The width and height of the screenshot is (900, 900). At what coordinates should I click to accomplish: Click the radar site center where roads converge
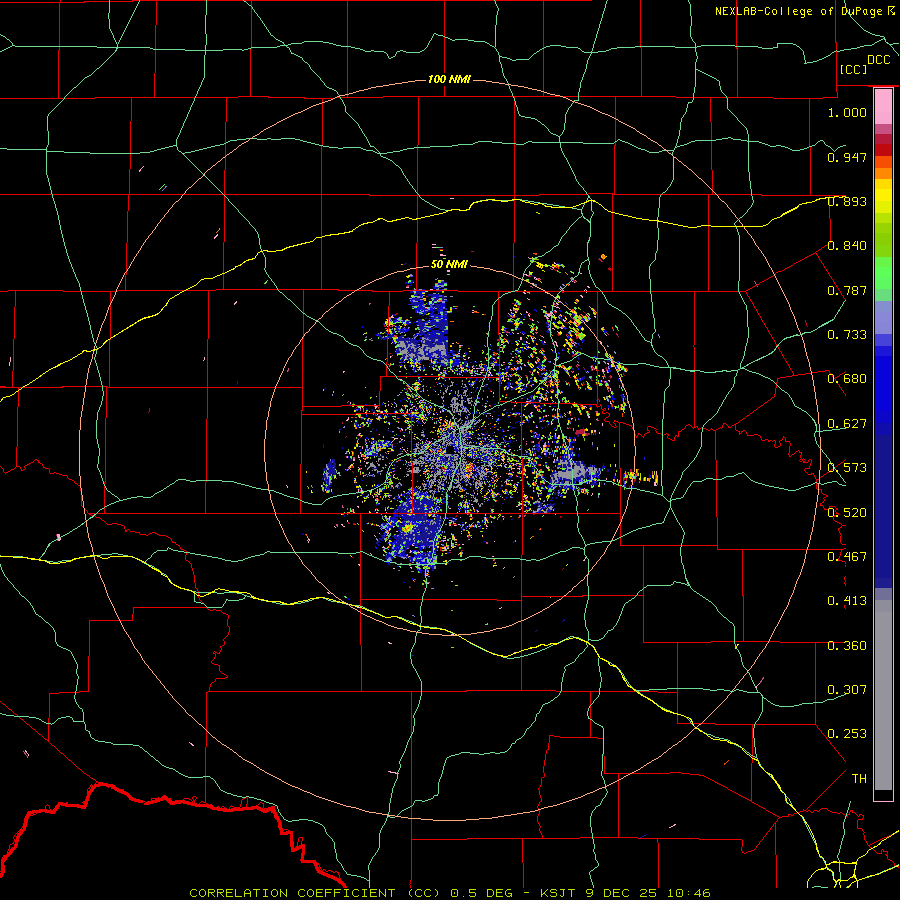pos(451,450)
